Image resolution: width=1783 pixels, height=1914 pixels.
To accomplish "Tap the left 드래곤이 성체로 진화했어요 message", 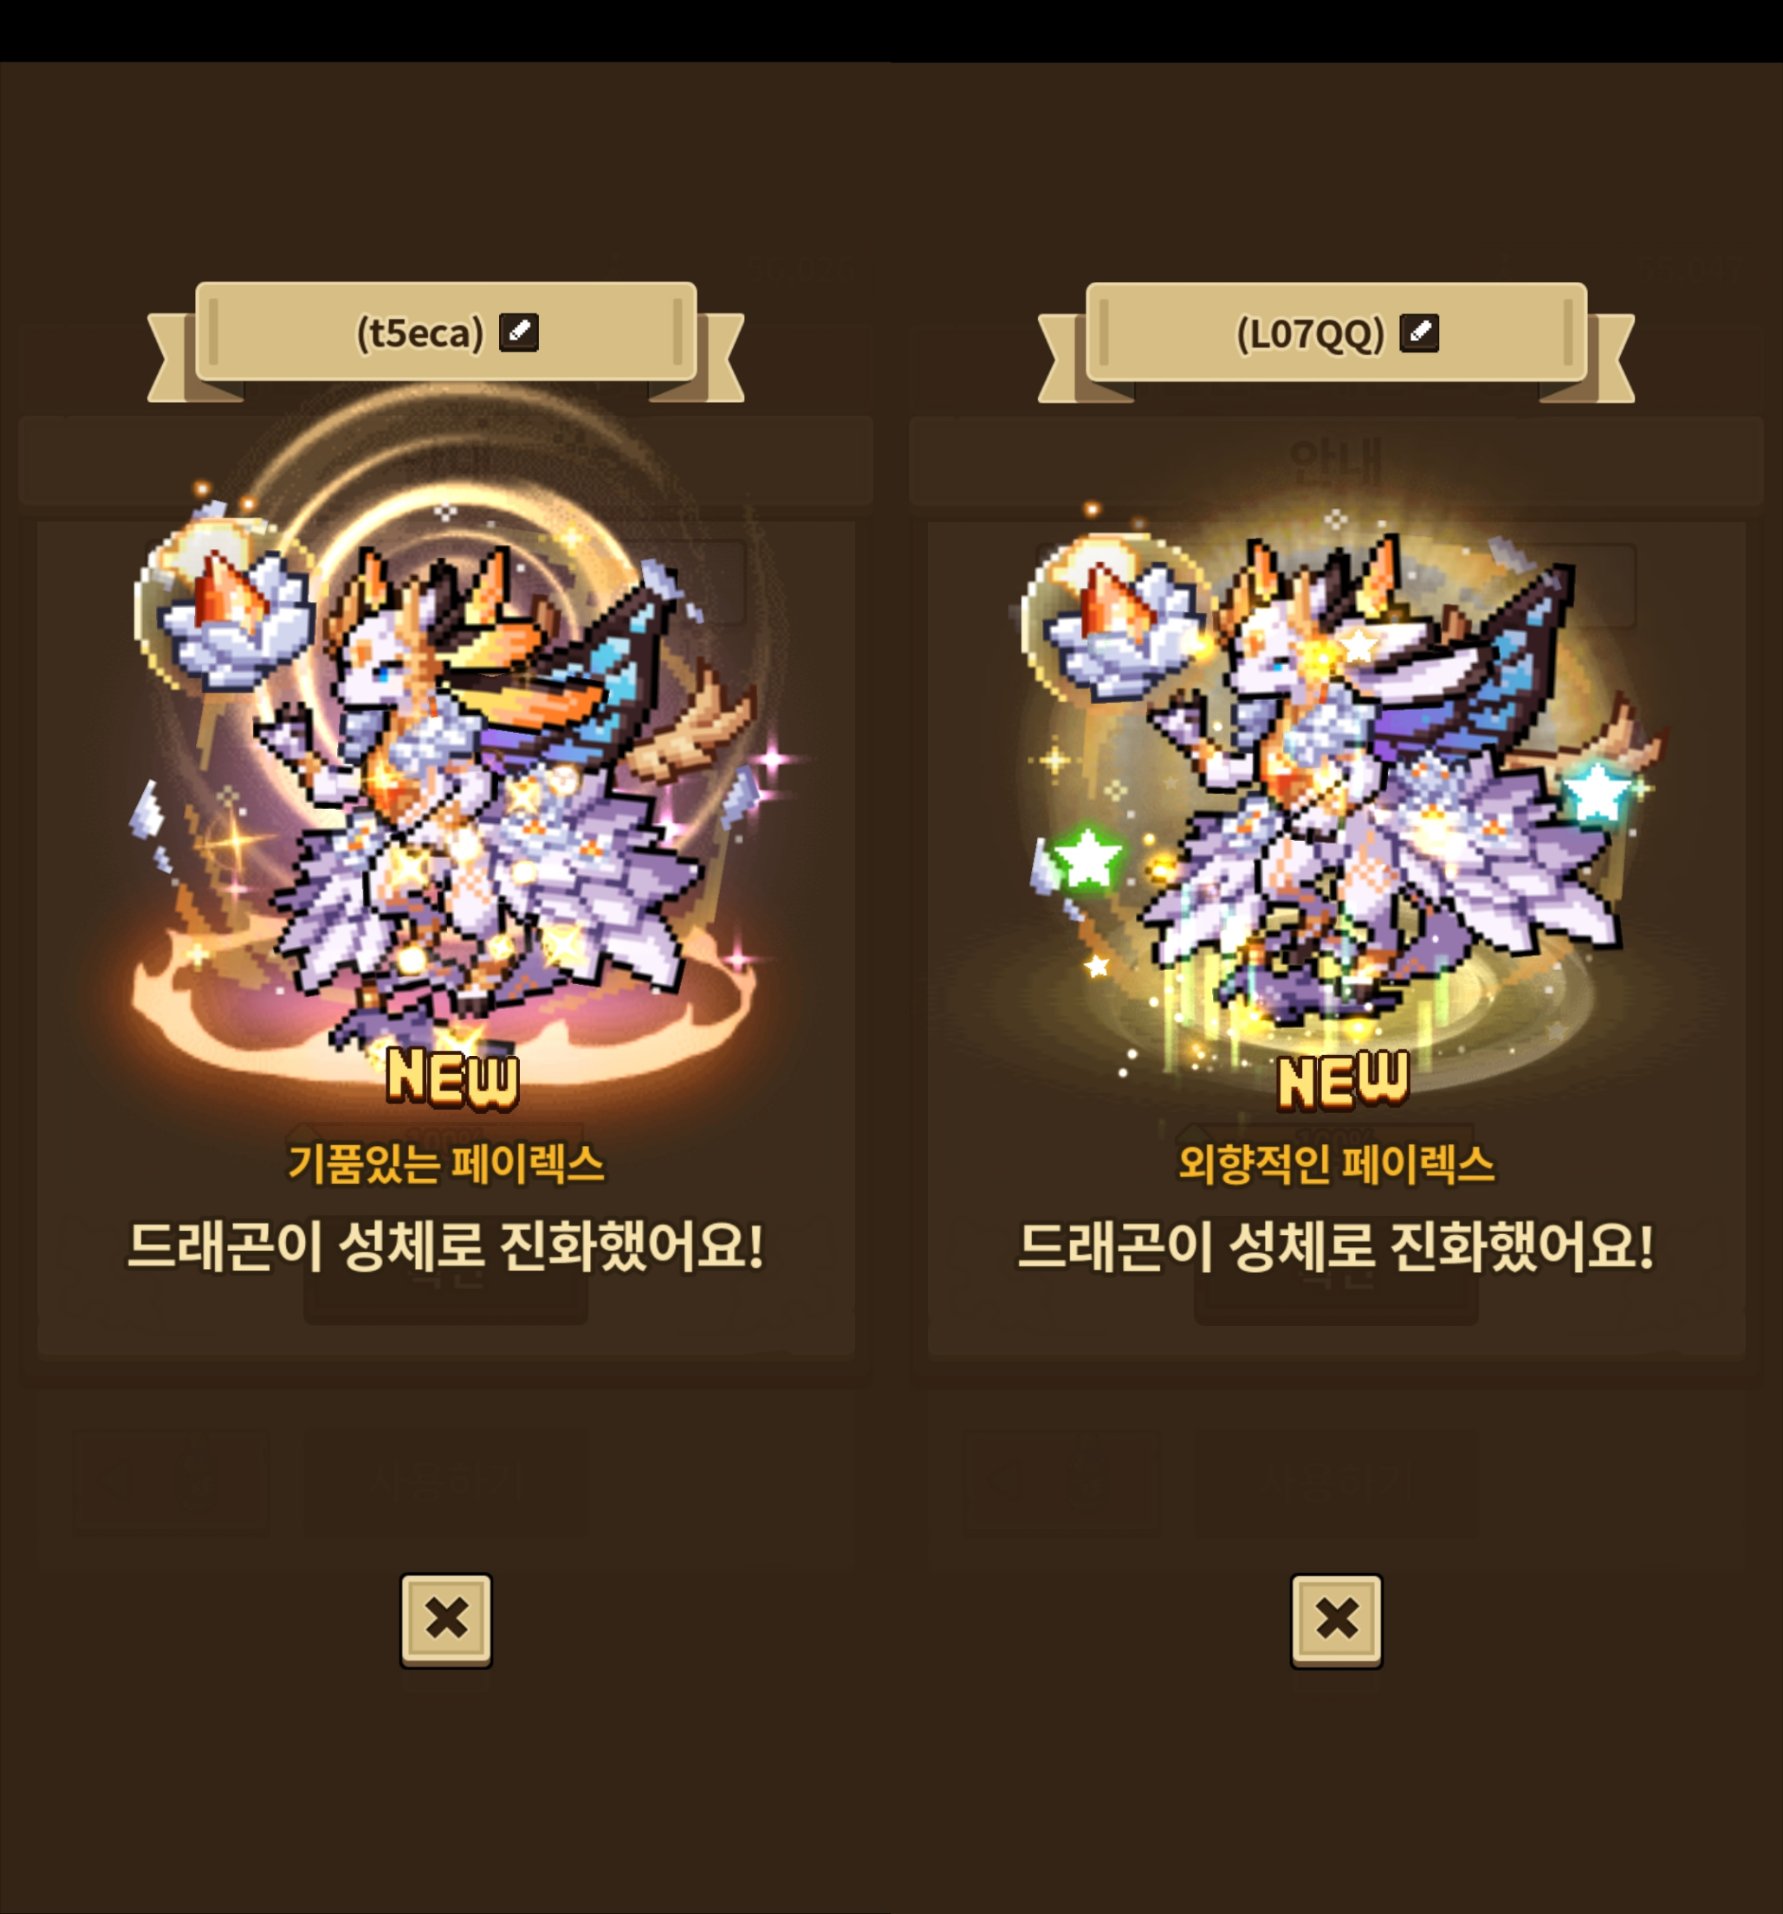I will pyautogui.click(x=446, y=1247).
